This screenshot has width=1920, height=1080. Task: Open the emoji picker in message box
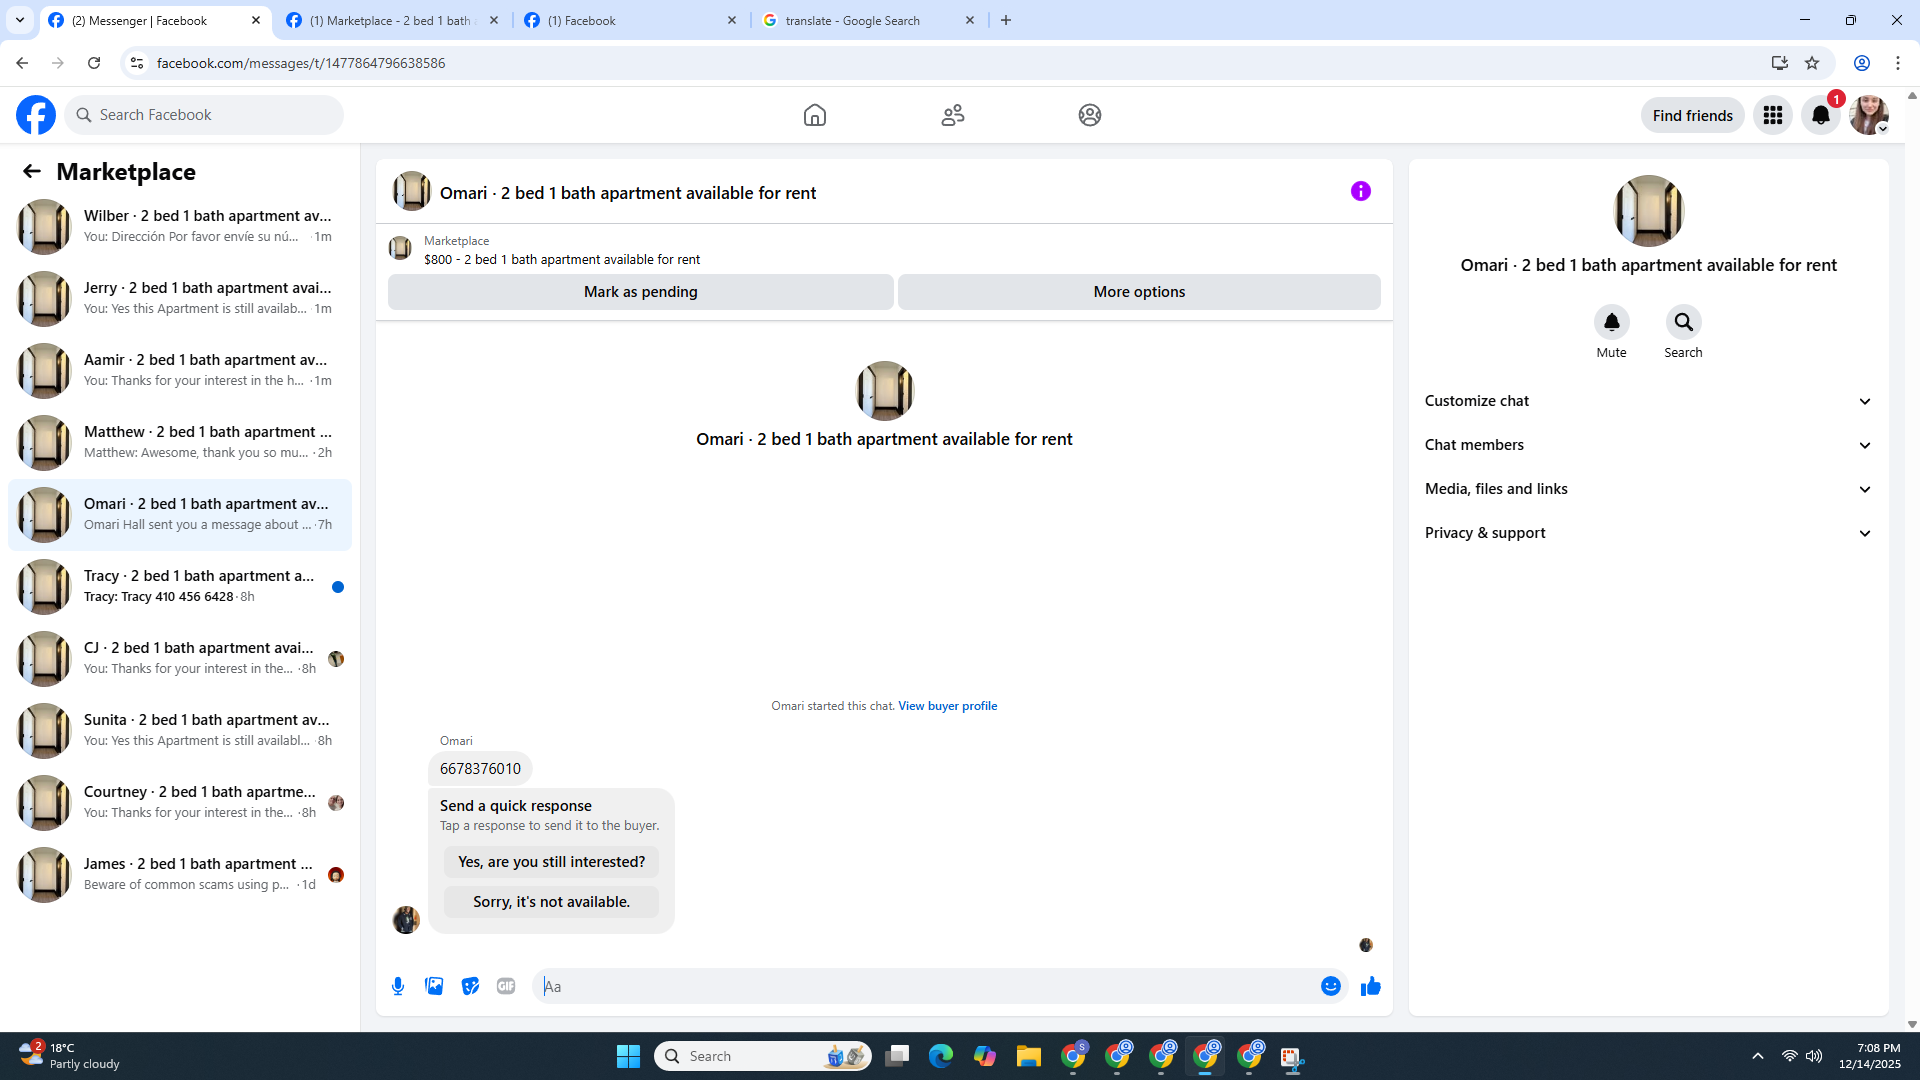coord(1330,986)
